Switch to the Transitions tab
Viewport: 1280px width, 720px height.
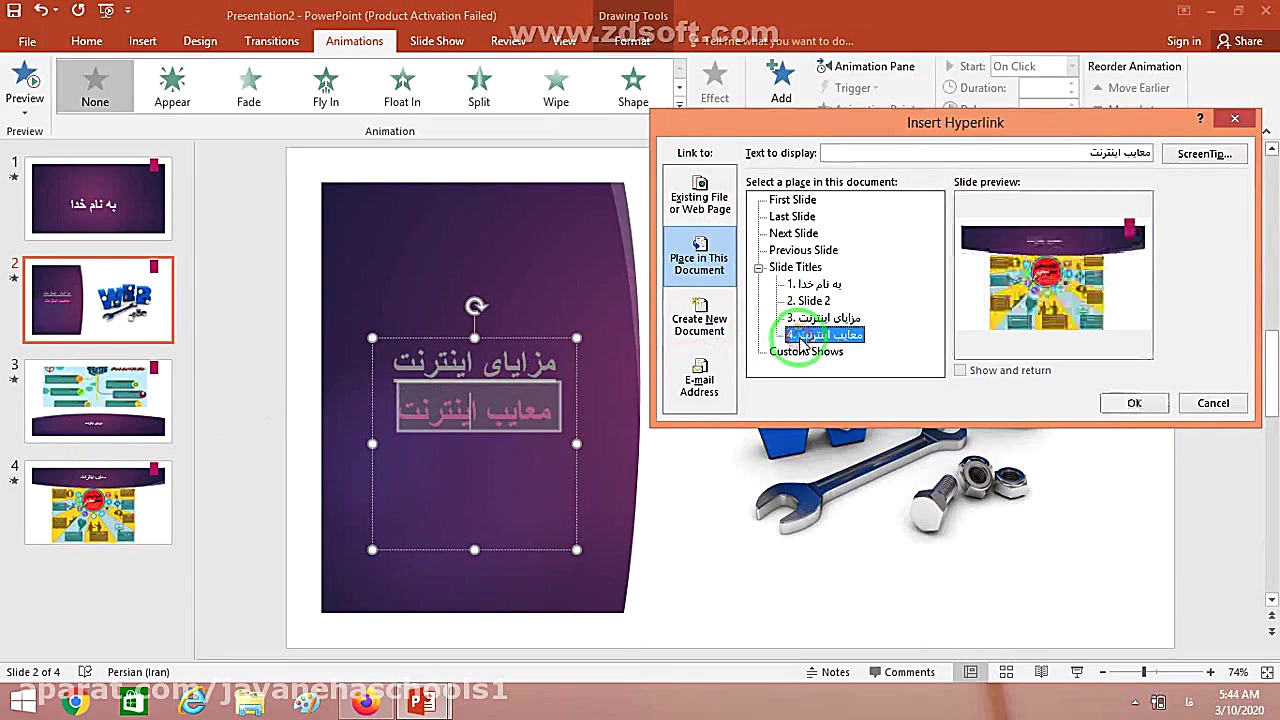point(271,41)
